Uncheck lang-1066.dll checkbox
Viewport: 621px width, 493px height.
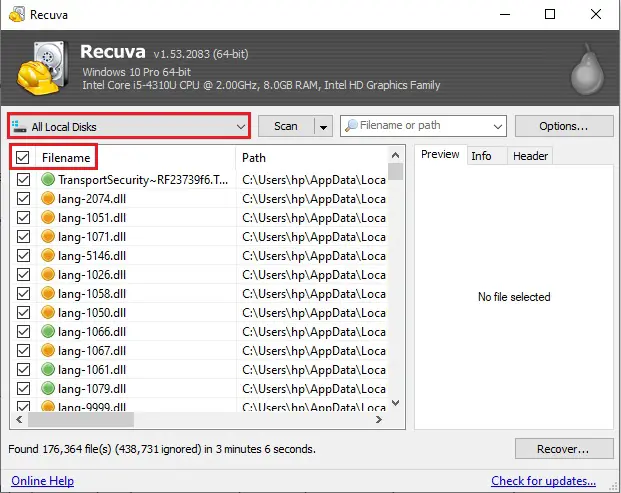click(x=23, y=331)
